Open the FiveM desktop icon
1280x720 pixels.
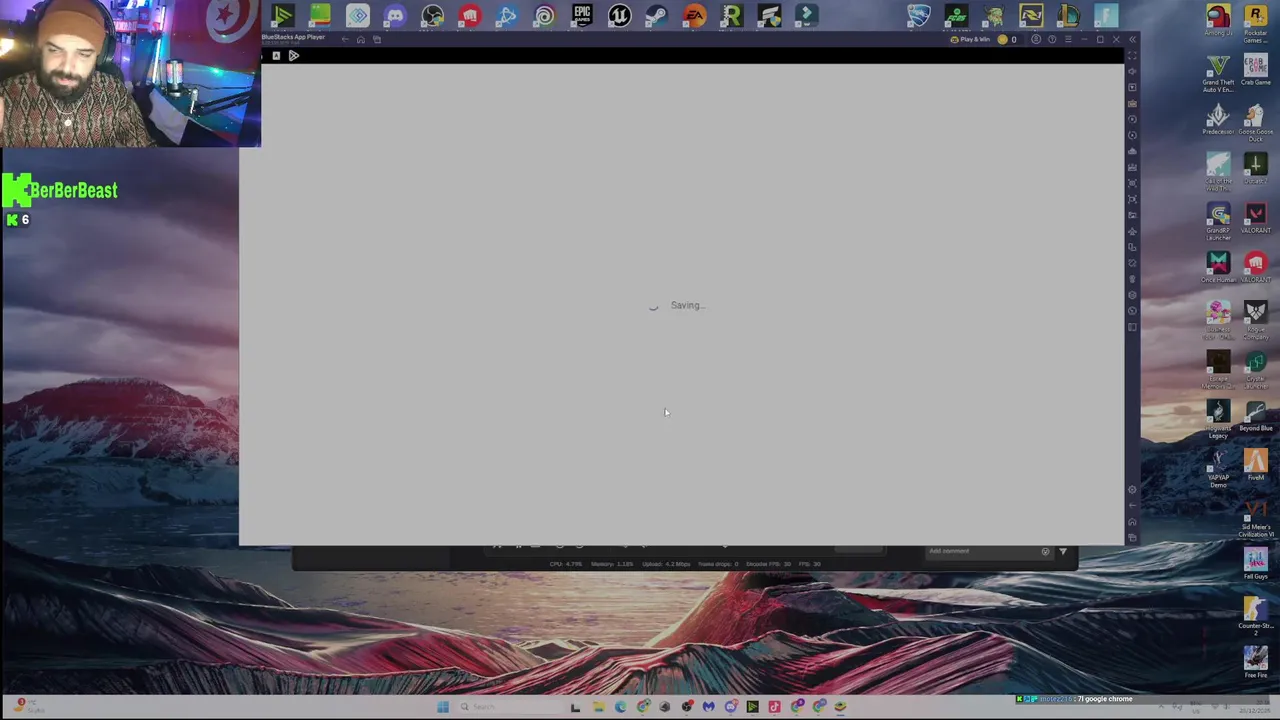[1256, 465]
